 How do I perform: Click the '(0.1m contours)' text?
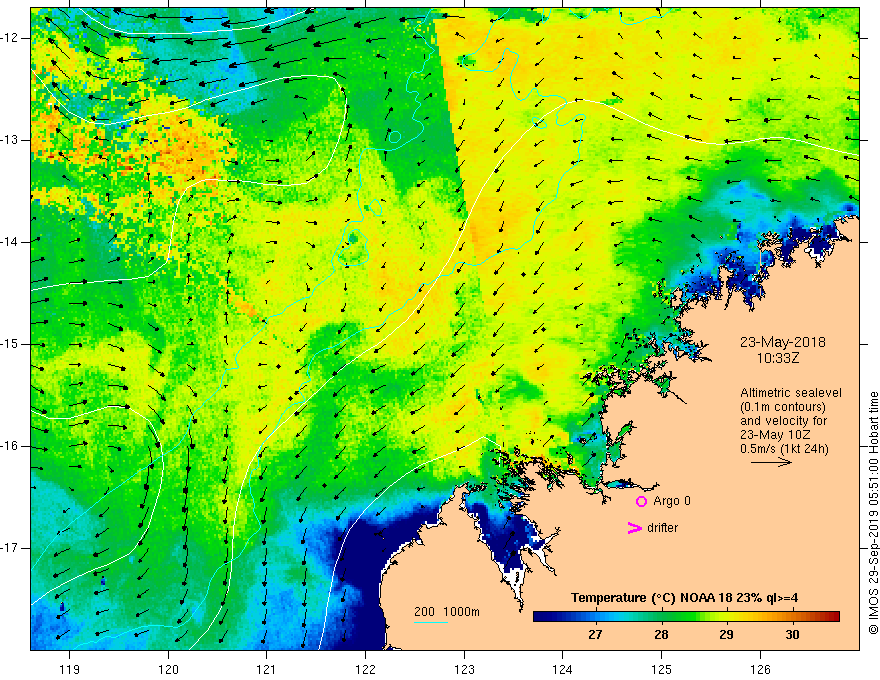pos(783,407)
